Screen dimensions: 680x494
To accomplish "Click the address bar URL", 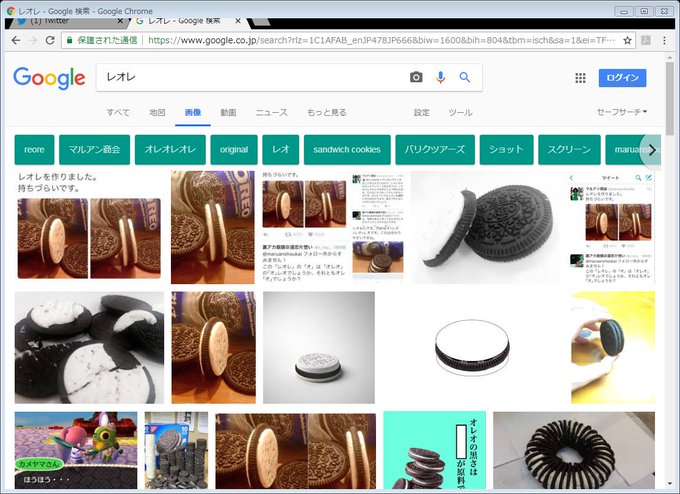I will (x=382, y=40).
